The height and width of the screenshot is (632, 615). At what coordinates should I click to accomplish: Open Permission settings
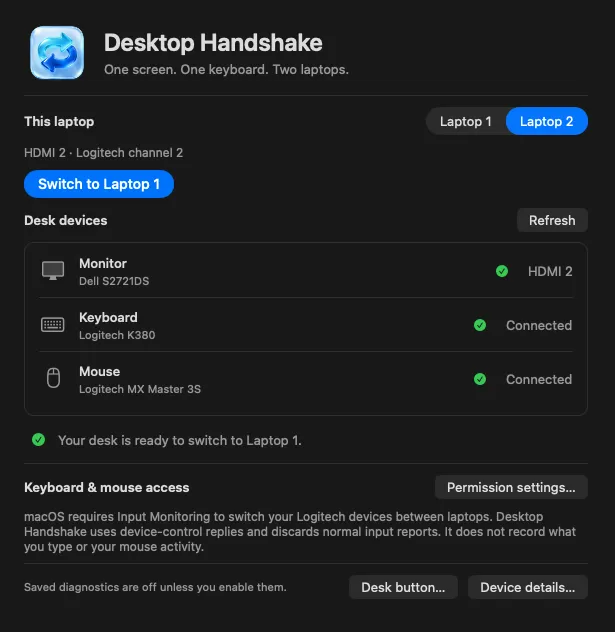coord(511,487)
